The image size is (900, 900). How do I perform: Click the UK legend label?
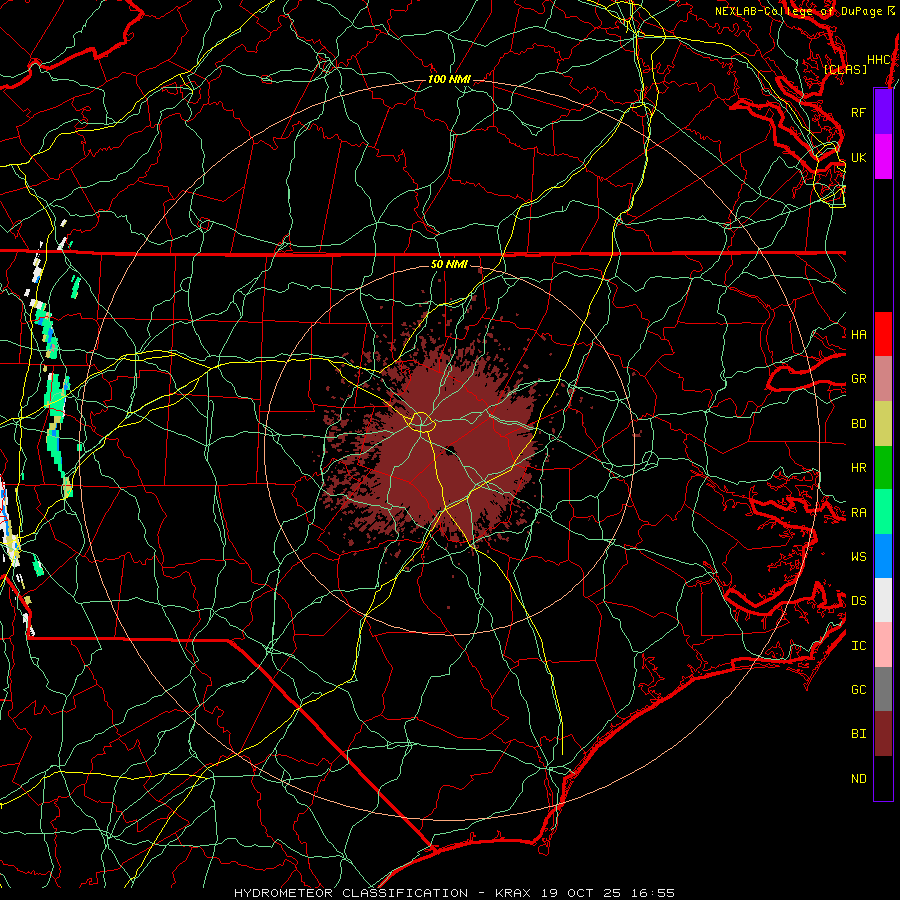click(858, 157)
